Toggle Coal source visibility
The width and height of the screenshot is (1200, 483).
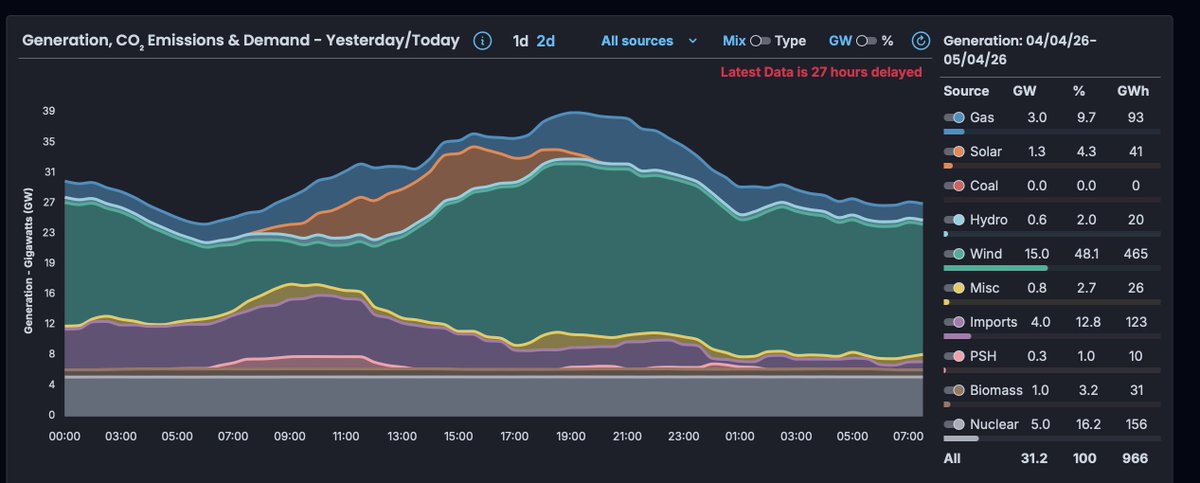click(954, 186)
